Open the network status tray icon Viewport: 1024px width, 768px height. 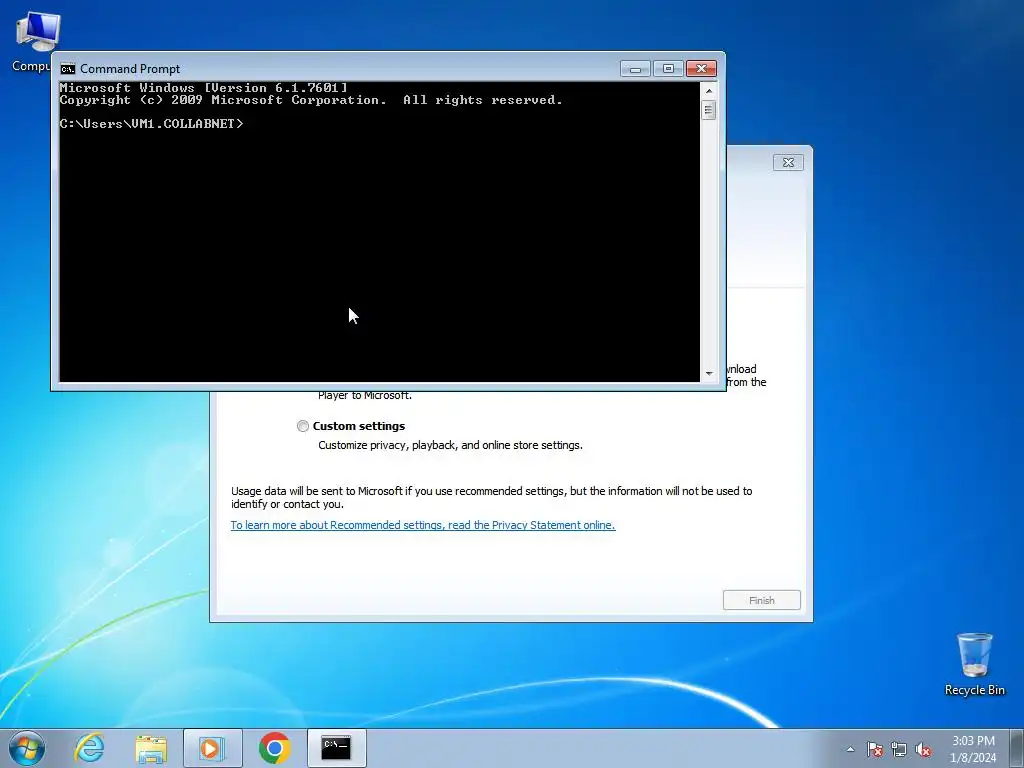[899, 749]
